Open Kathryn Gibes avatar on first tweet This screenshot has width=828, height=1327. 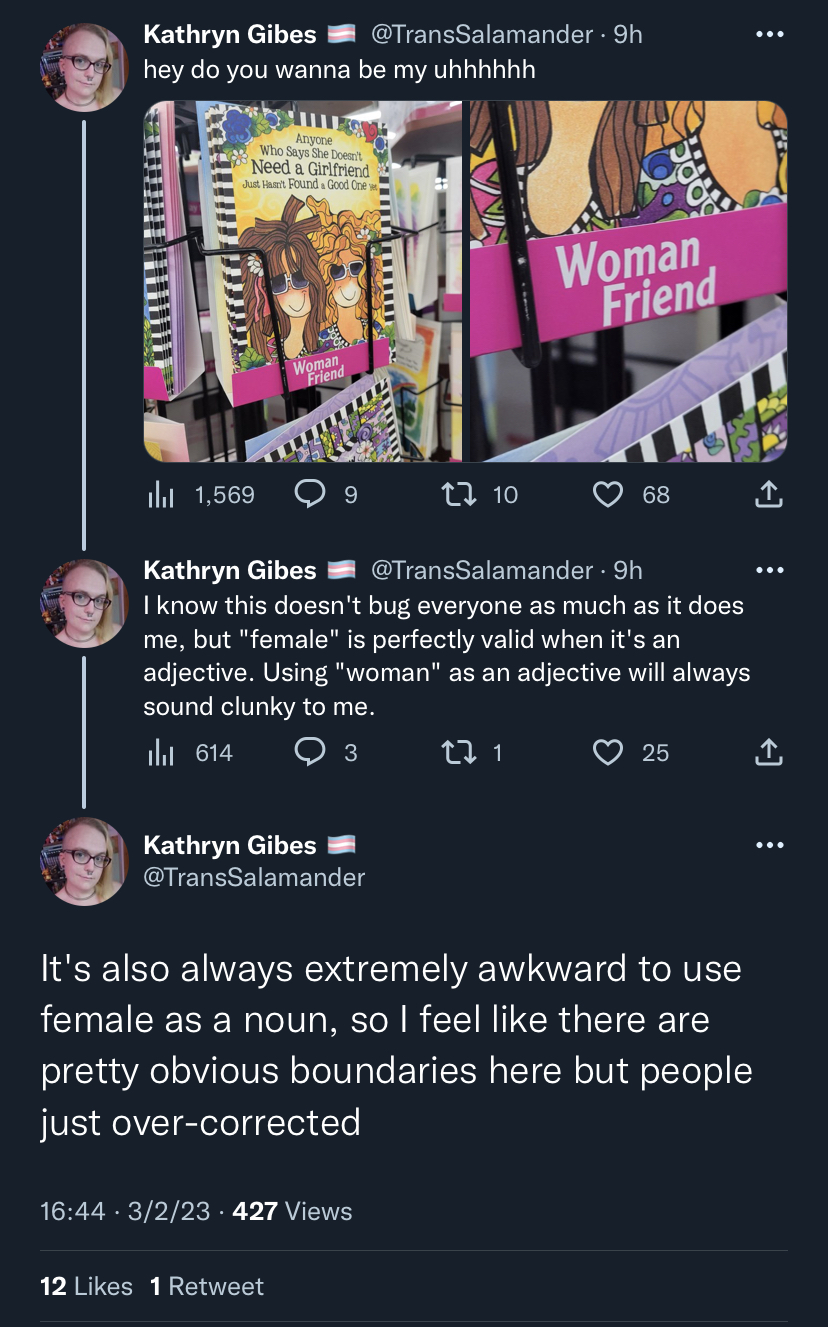[84, 66]
